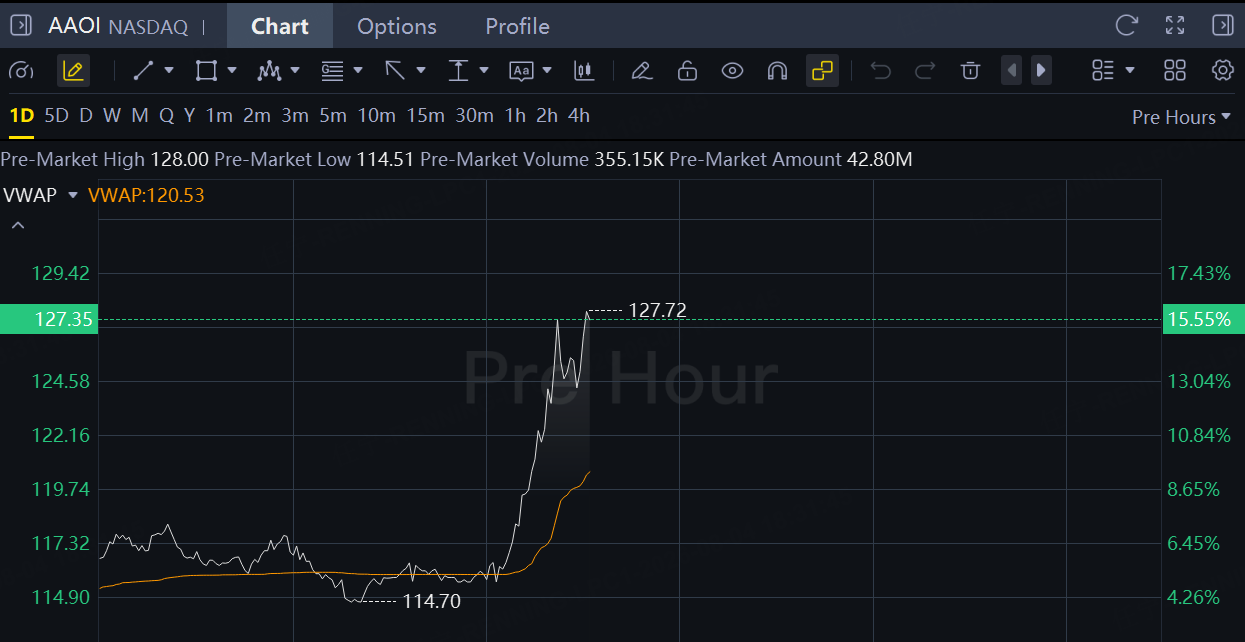
Task: Select the 3m interval
Action: (x=295, y=116)
